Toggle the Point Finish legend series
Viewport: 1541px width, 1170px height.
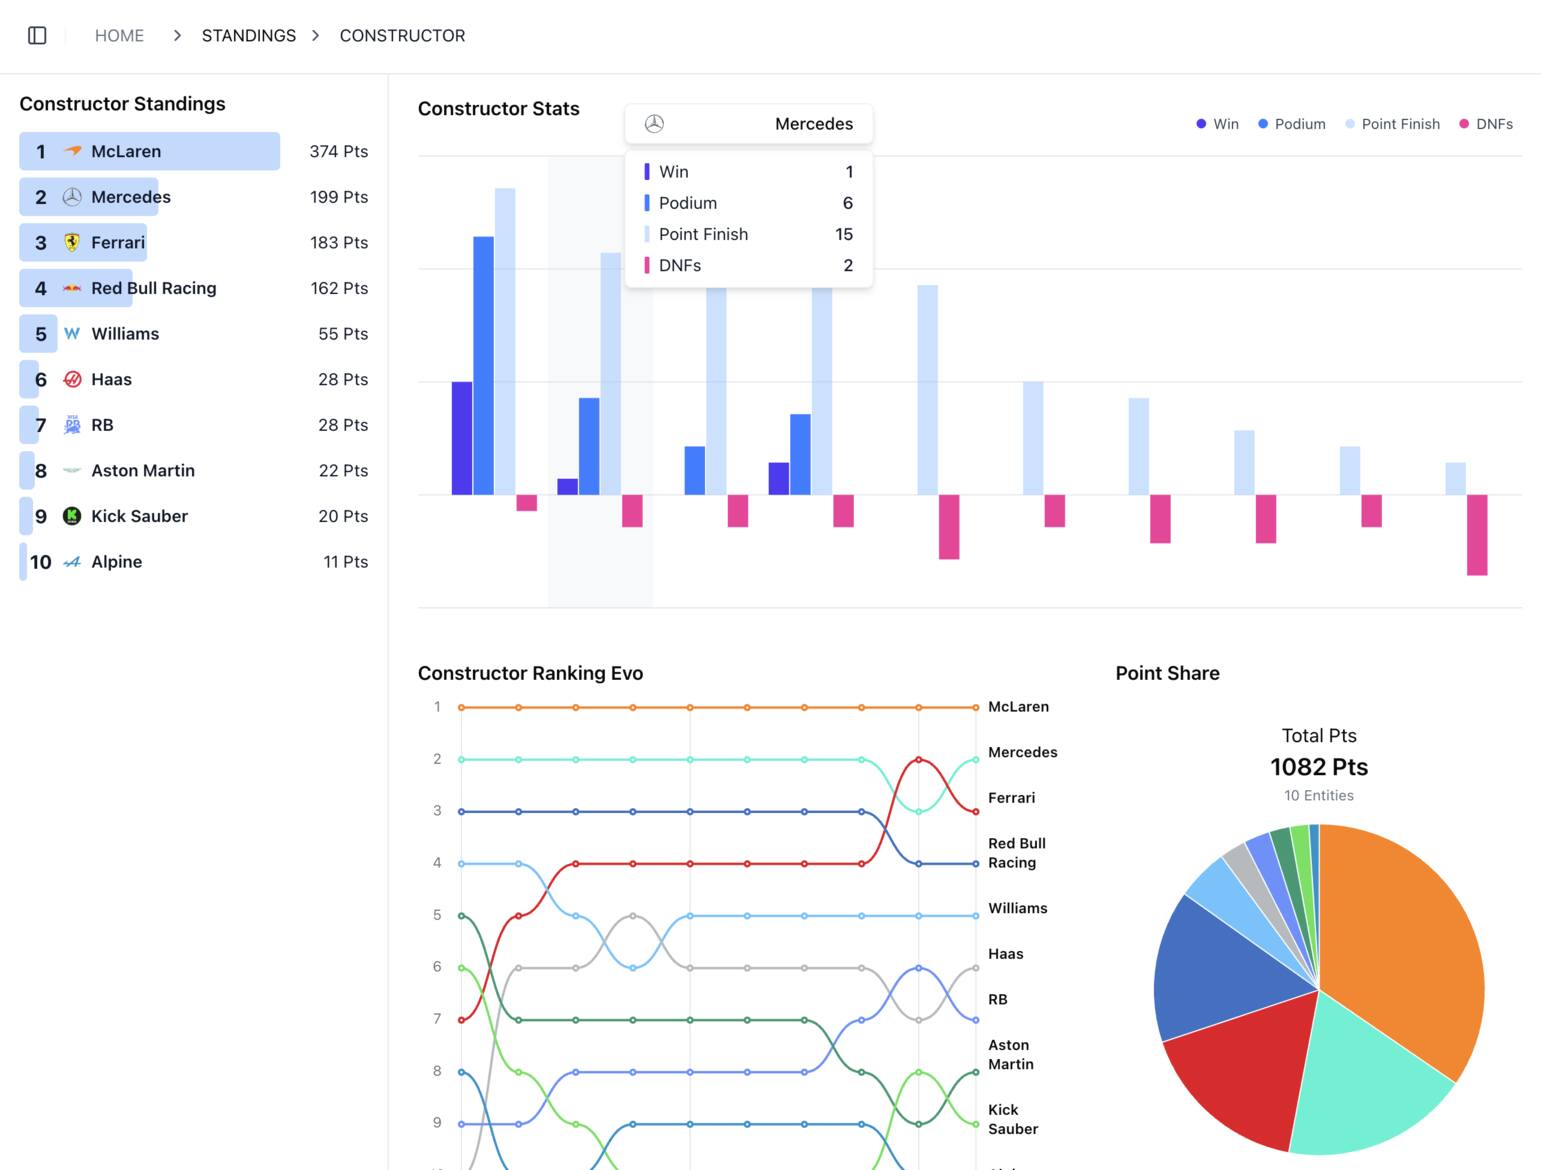[1392, 124]
